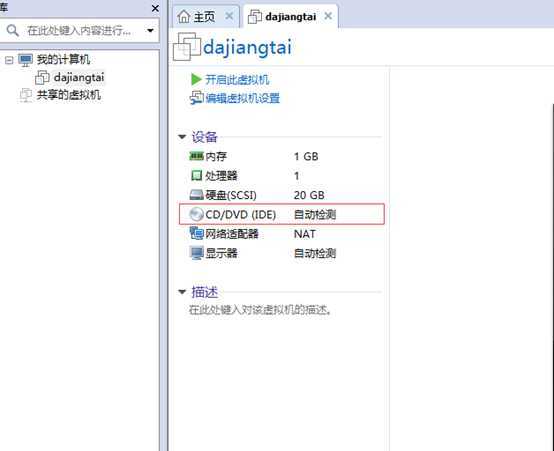Collapse the 描述 section
The image size is (554, 451).
click(x=182, y=292)
